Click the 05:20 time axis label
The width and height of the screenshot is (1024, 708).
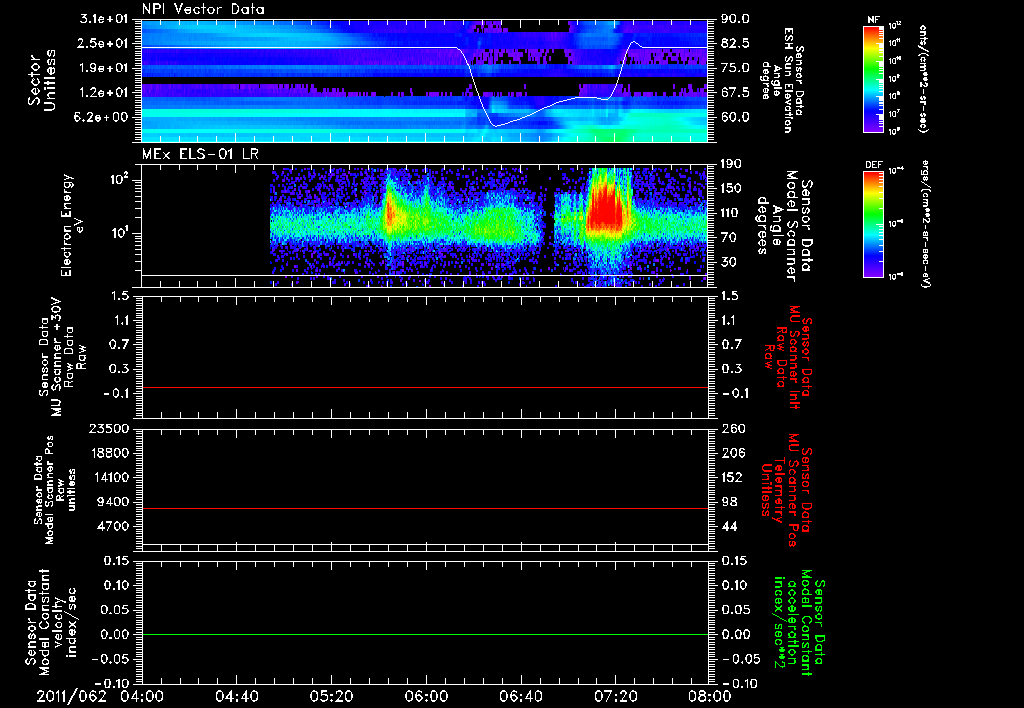[x=331, y=696]
